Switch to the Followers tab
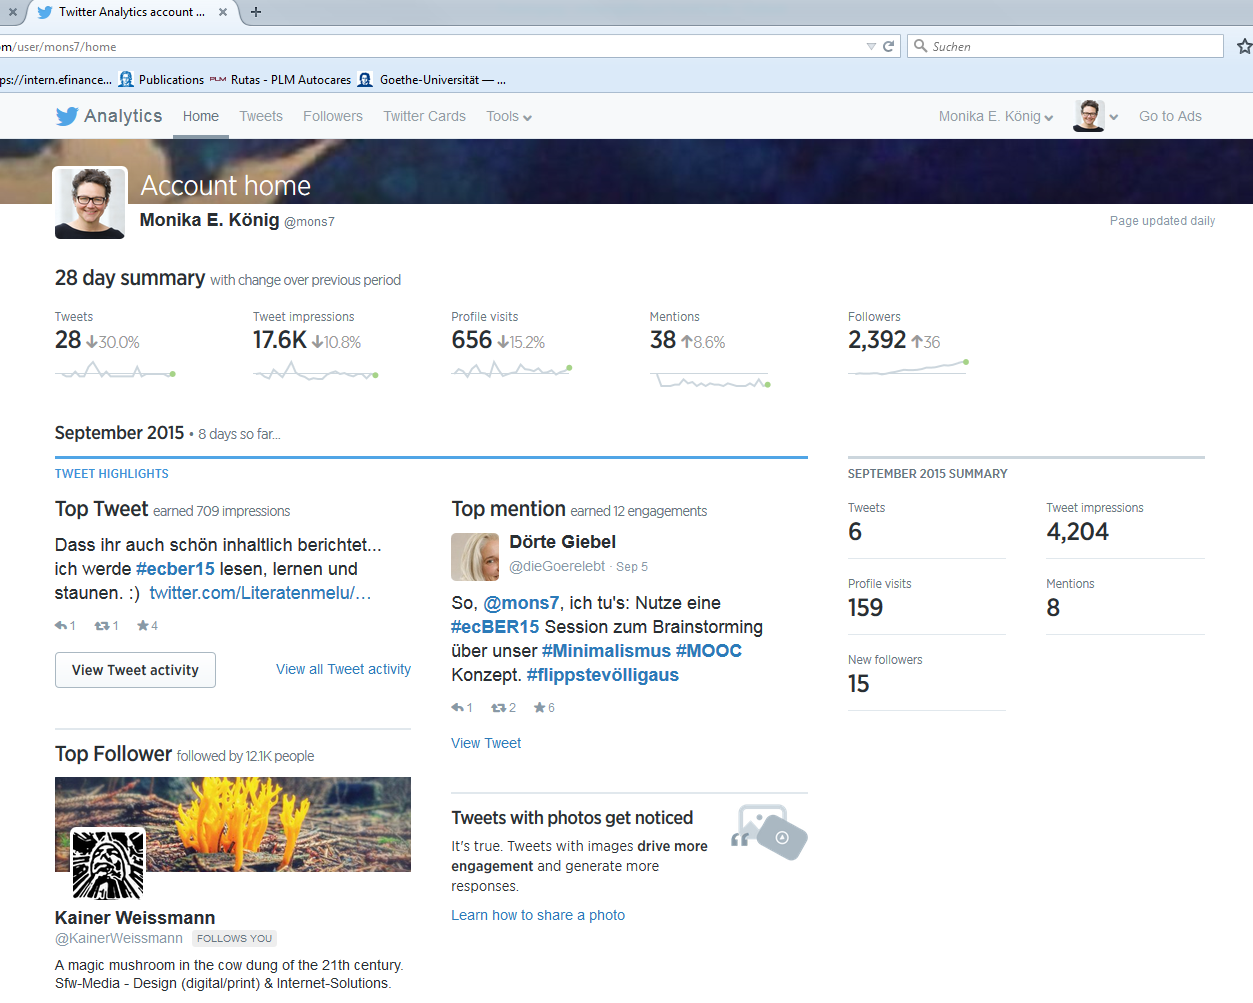The image size is (1253, 1003). pos(333,116)
